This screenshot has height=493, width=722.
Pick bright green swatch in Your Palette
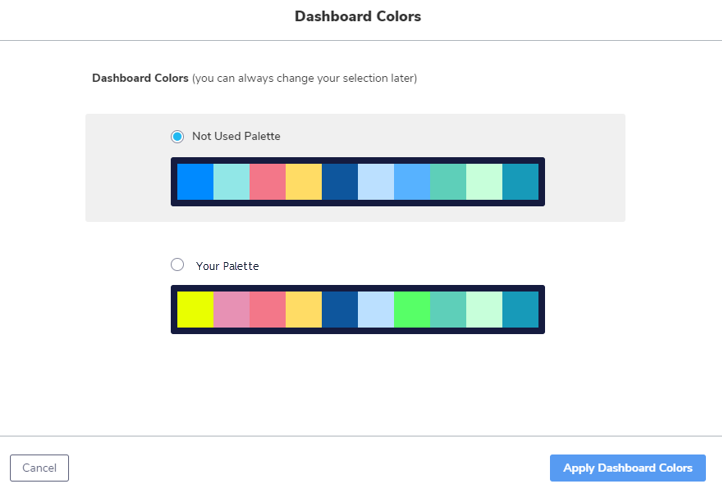point(412,310)
